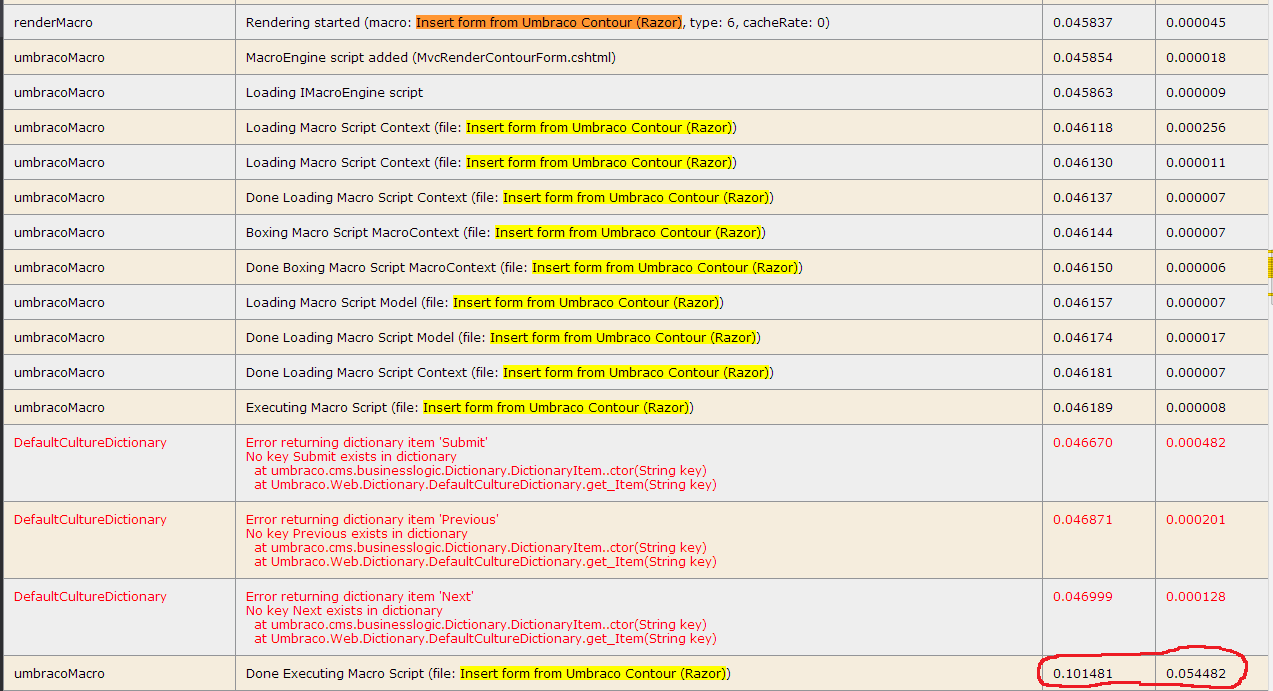Select the duration value 0.000256
Viewport: 1273px width, 691px height.
(x=1196, y=127)
